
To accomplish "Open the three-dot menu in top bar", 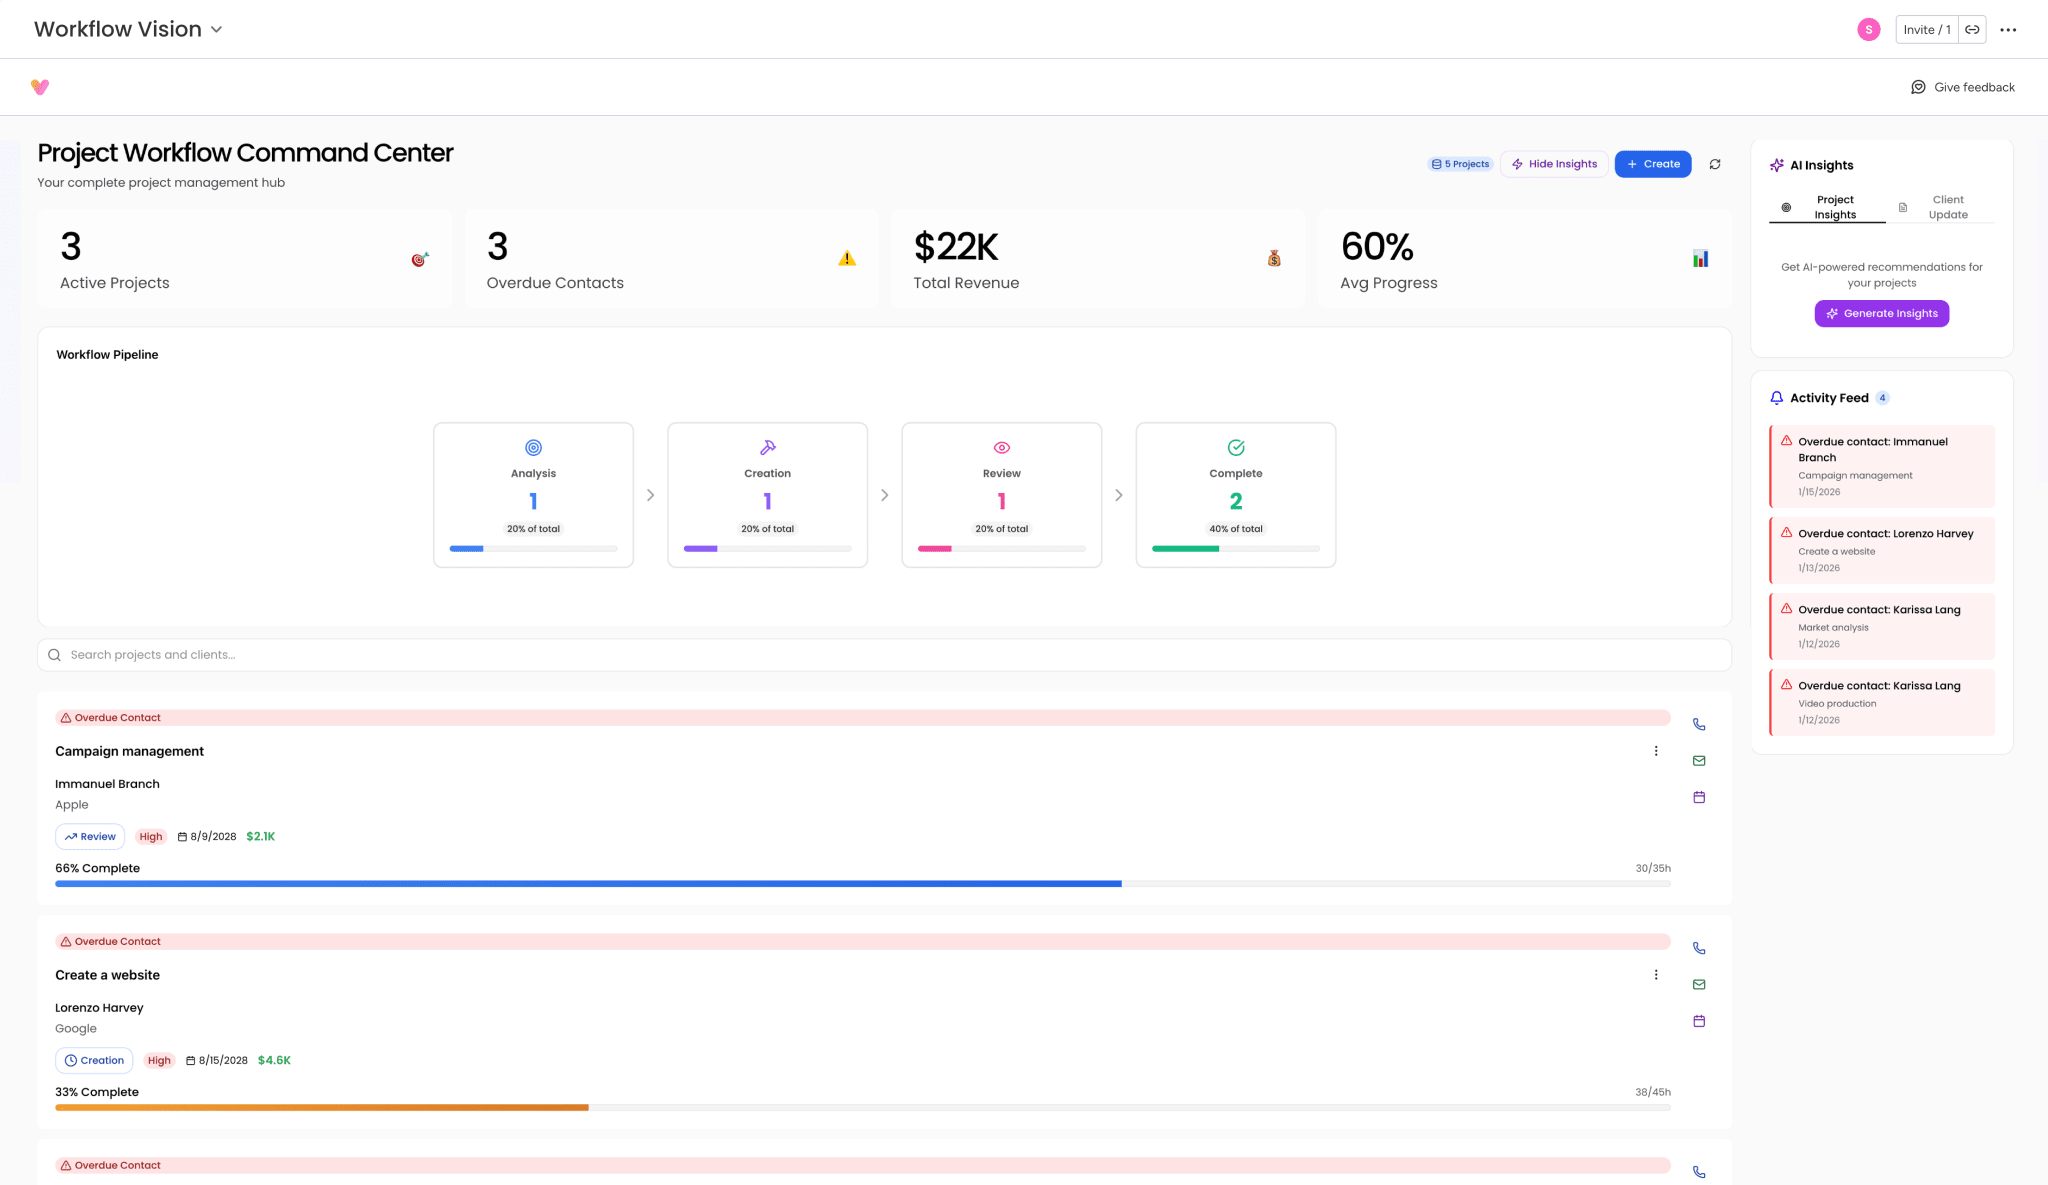I will point(2008,29).
